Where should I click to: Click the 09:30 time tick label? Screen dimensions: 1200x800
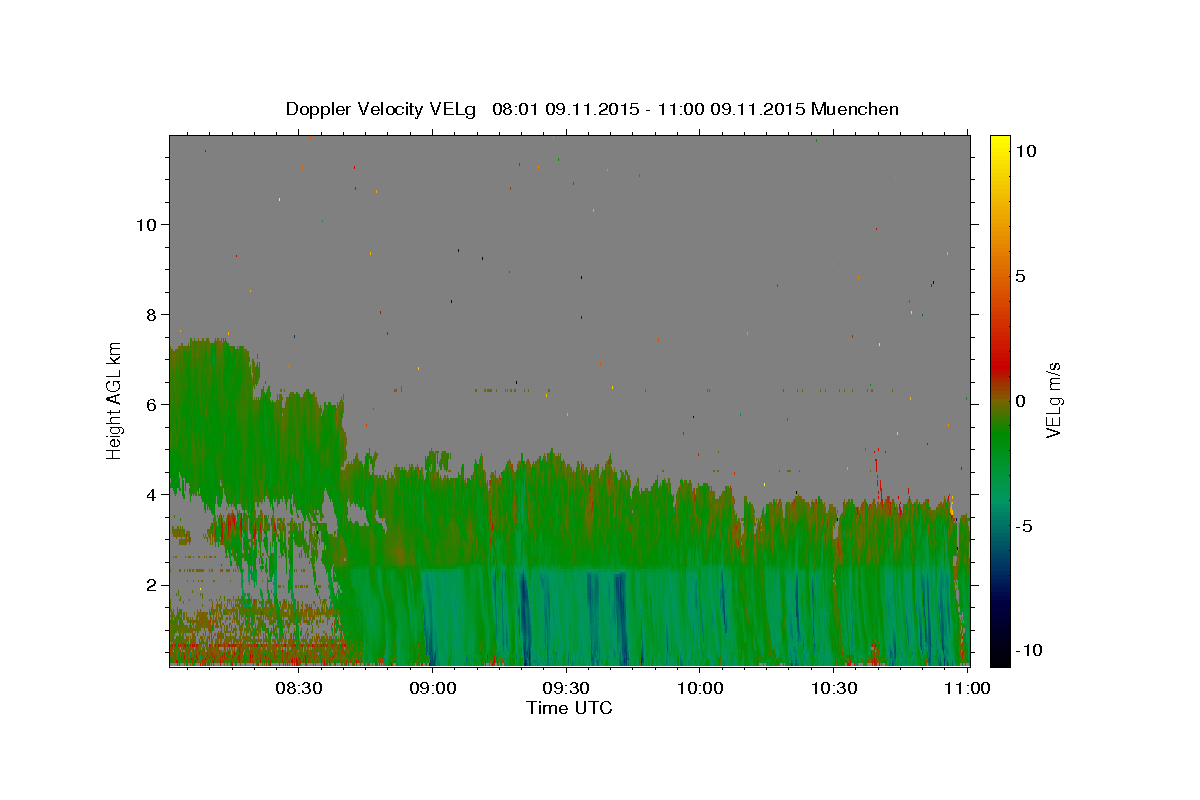[x=566, y=688]
